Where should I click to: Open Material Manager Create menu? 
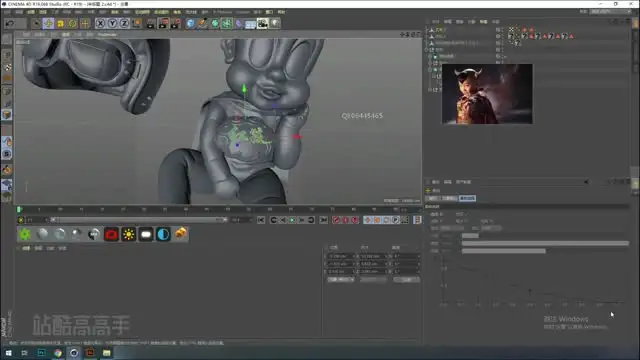(x=26, y=248)
